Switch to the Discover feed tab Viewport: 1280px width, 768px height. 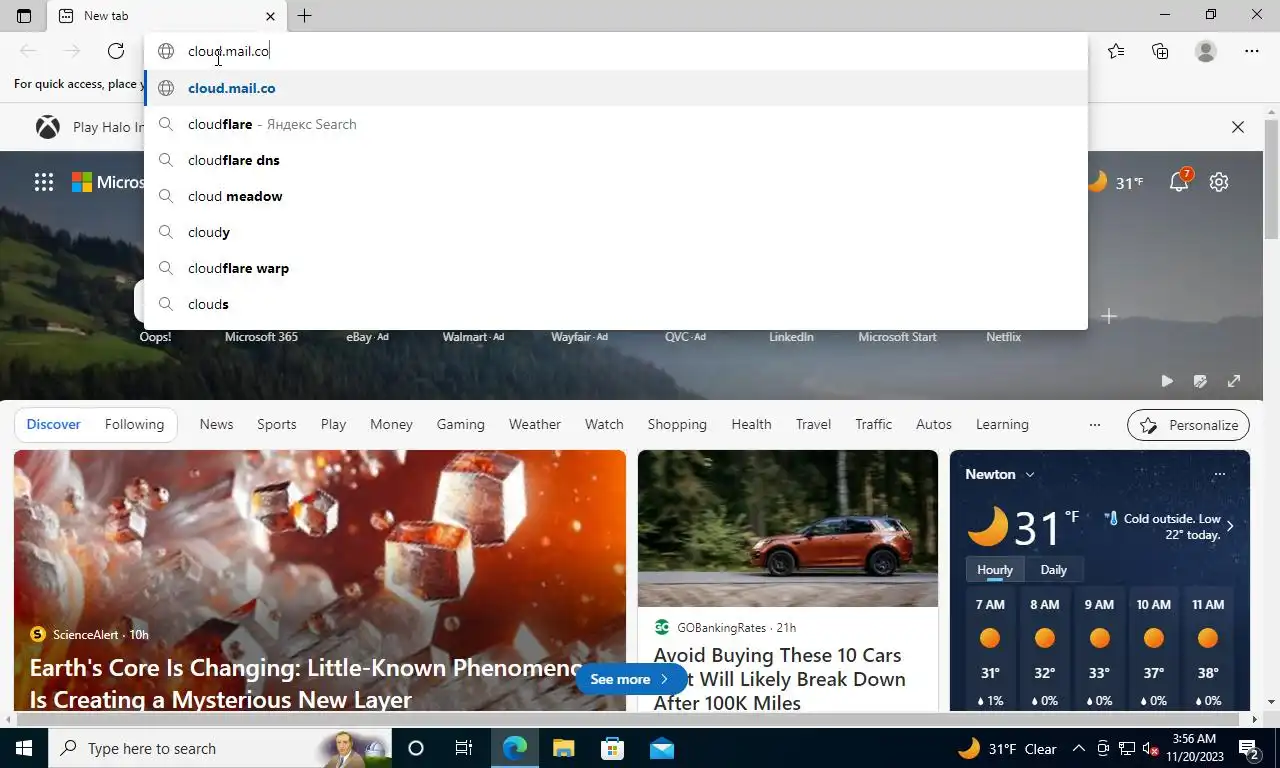coord(53,424)
